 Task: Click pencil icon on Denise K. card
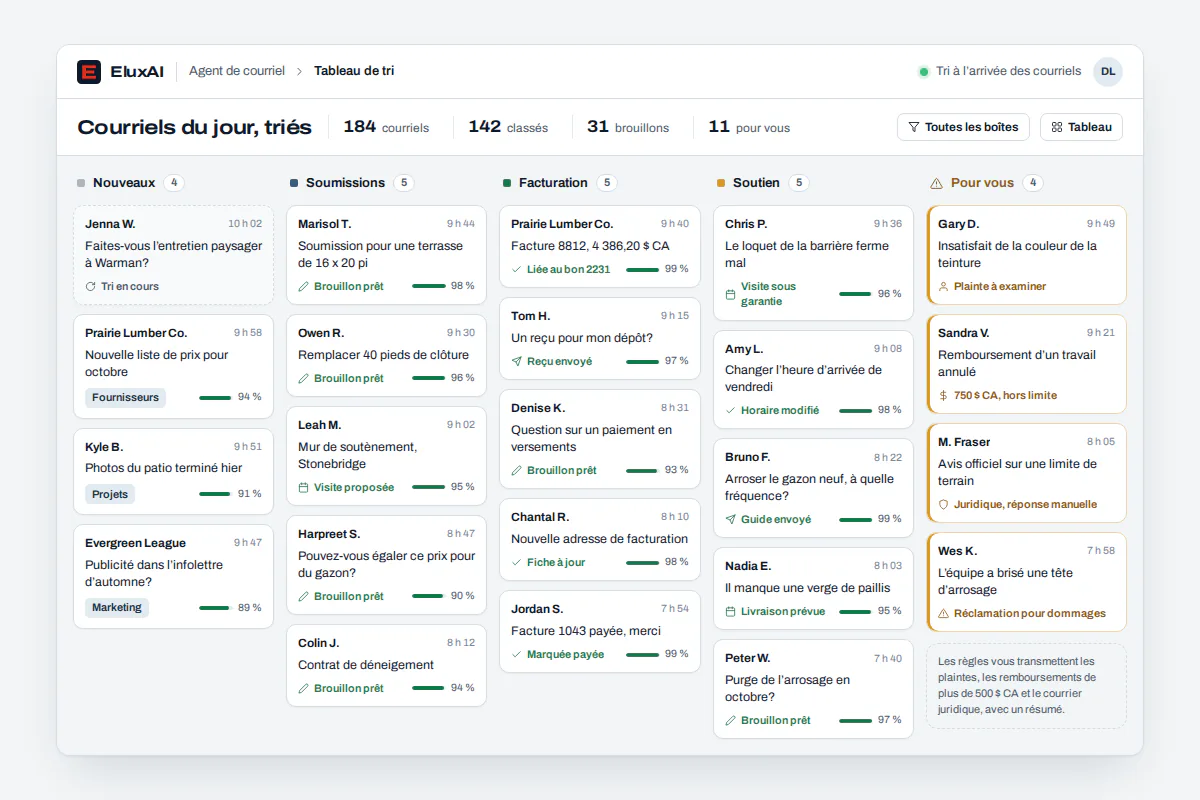(517, 470)
